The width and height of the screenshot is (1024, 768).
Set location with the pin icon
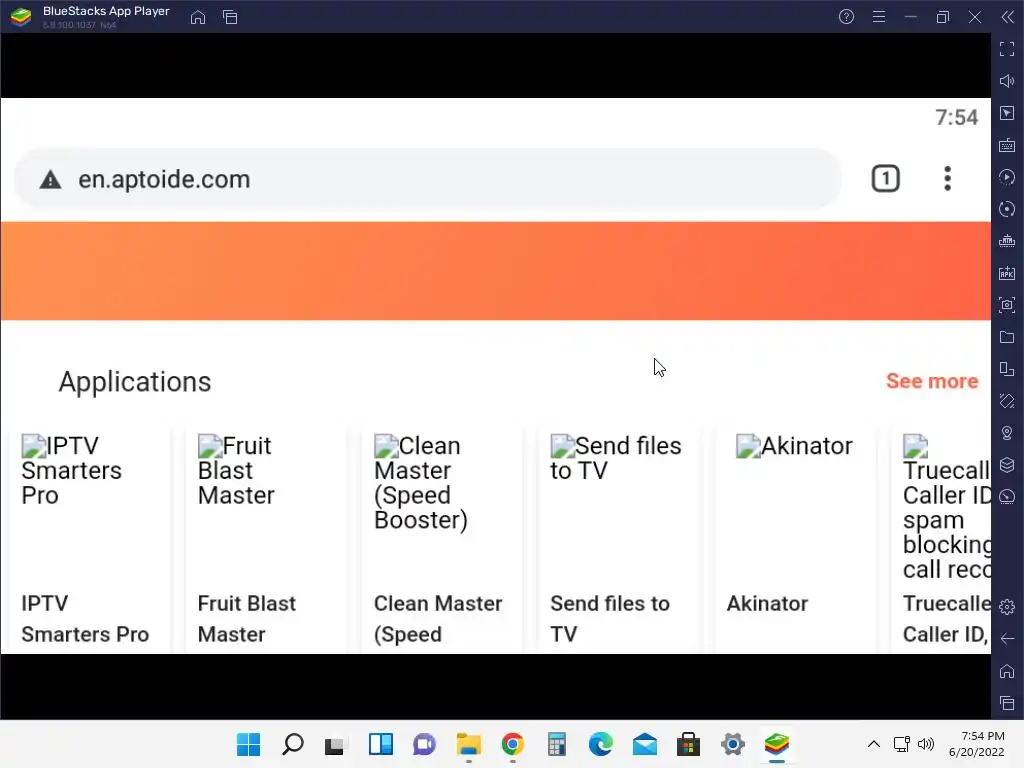click(x=1007, y=433)
